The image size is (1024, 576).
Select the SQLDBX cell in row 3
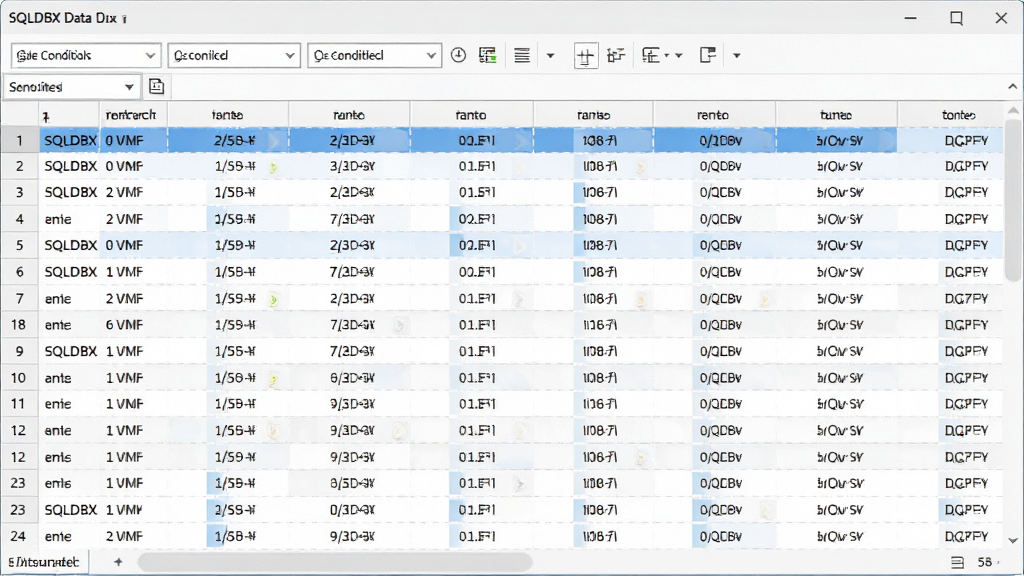coord(70,193)
